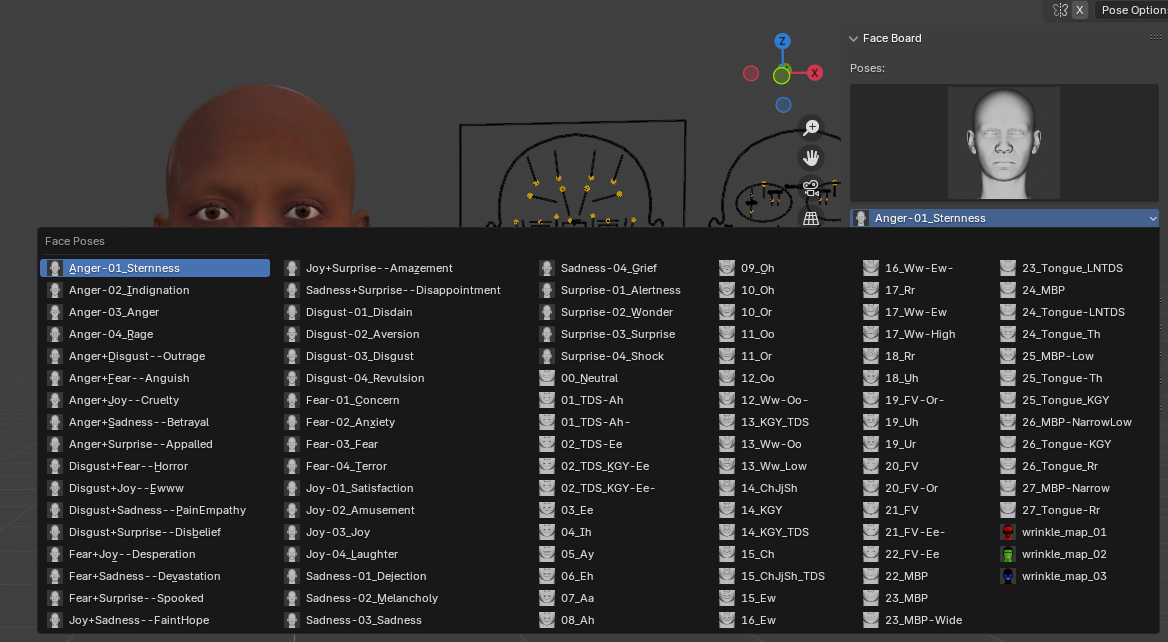
Task: Choose the 23_MBP-Wide viseme pose
Action: point(922,620)
